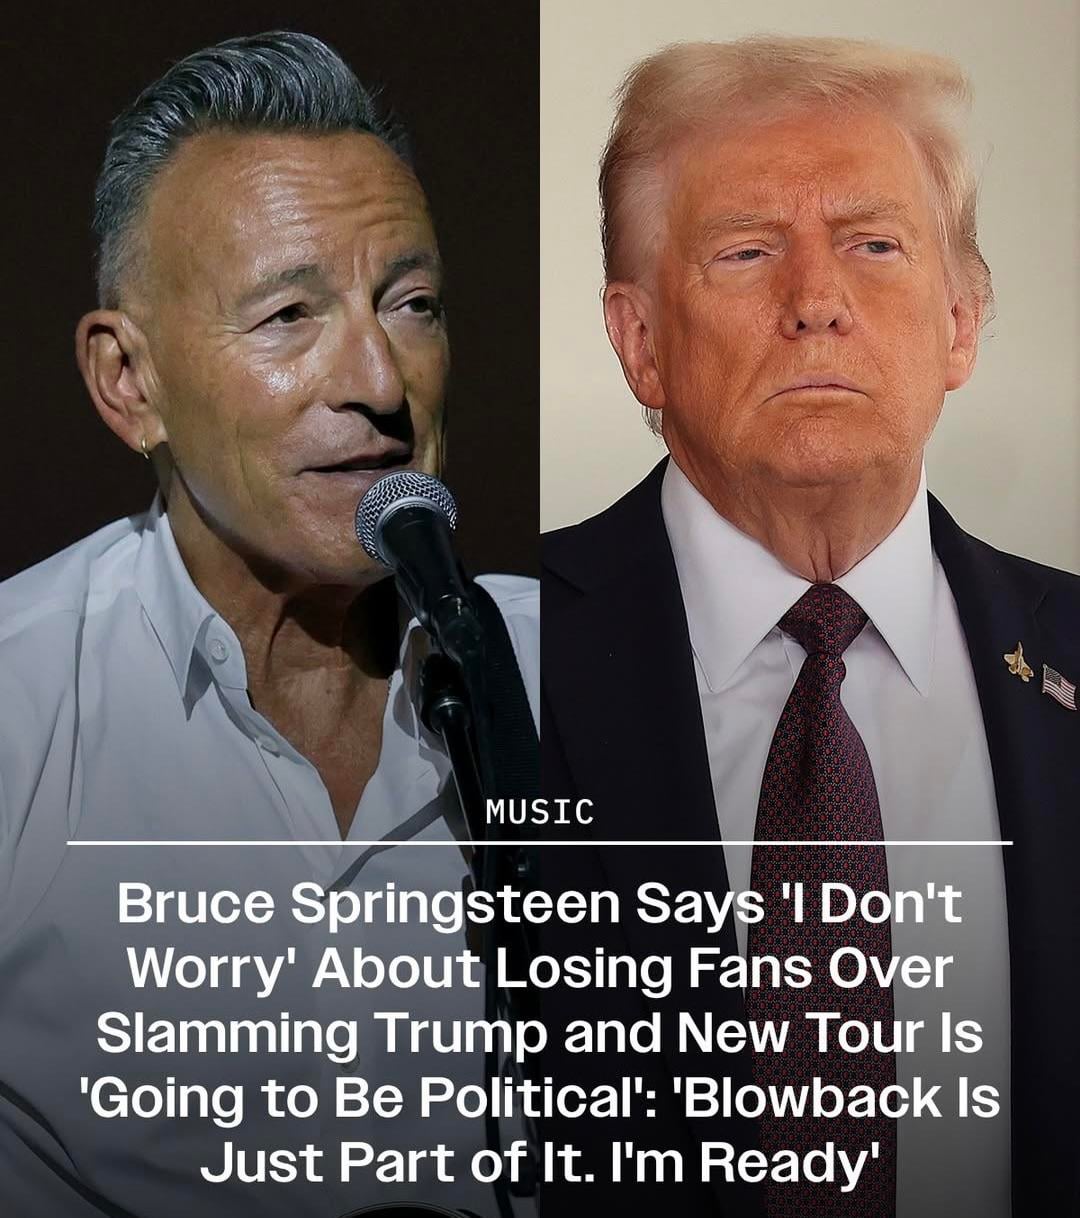This screenshot has height=1218, width=1080.
Task: Select the photo of the man in suit and tie
Action: (x=810, y=609)
